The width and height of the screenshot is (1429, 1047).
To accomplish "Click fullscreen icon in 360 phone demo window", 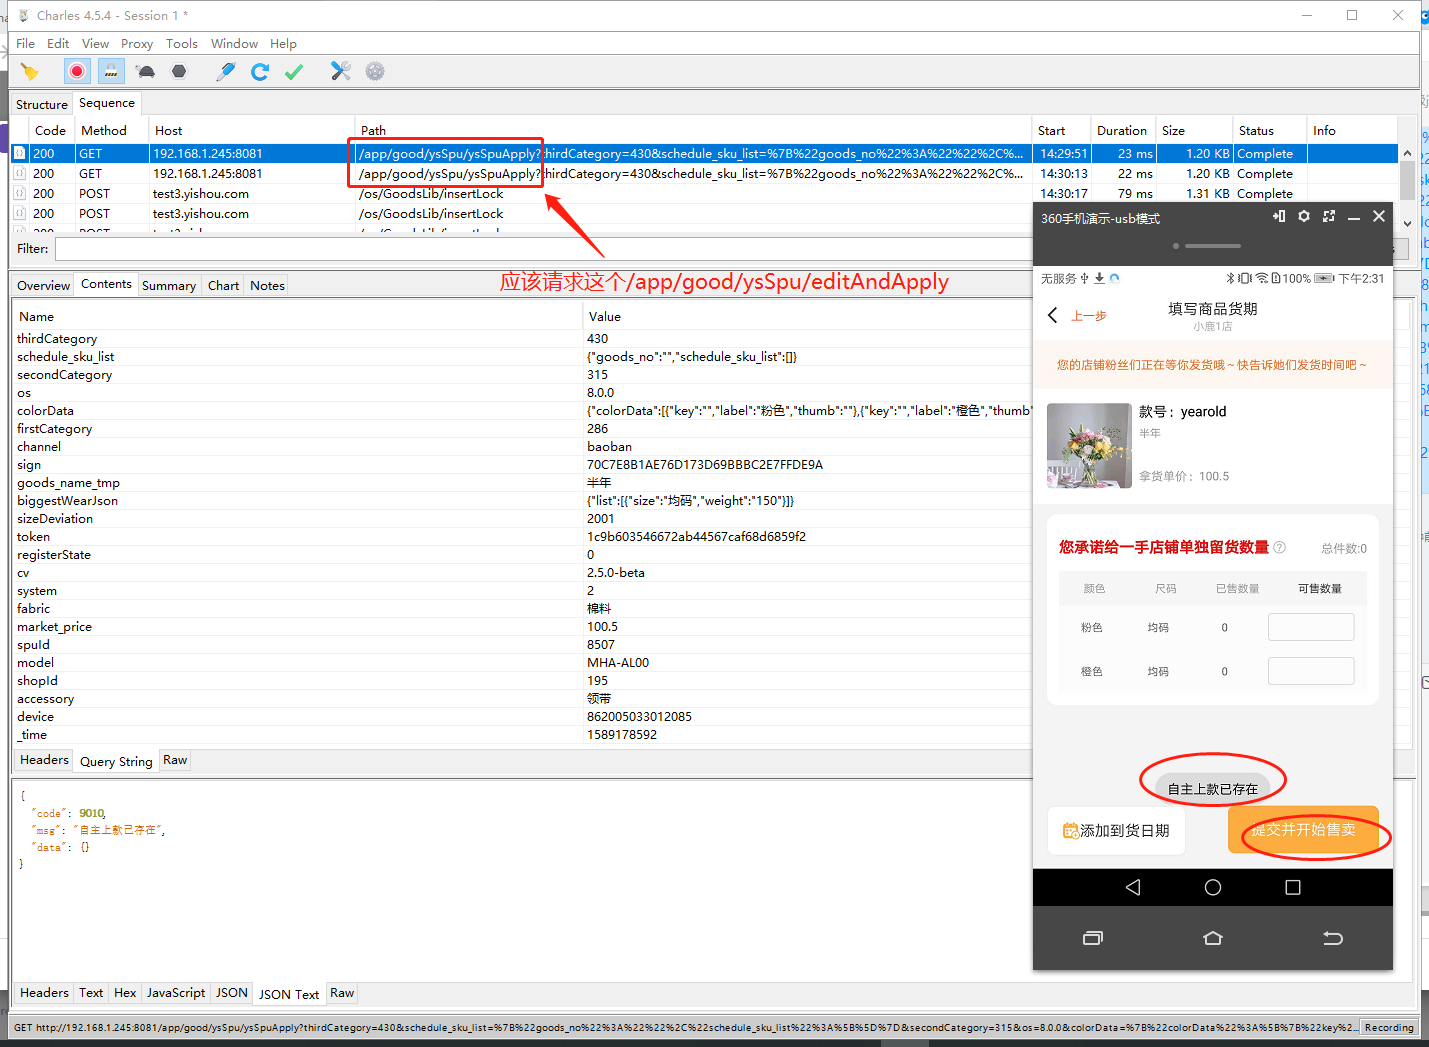I will tap(1329, 216).
